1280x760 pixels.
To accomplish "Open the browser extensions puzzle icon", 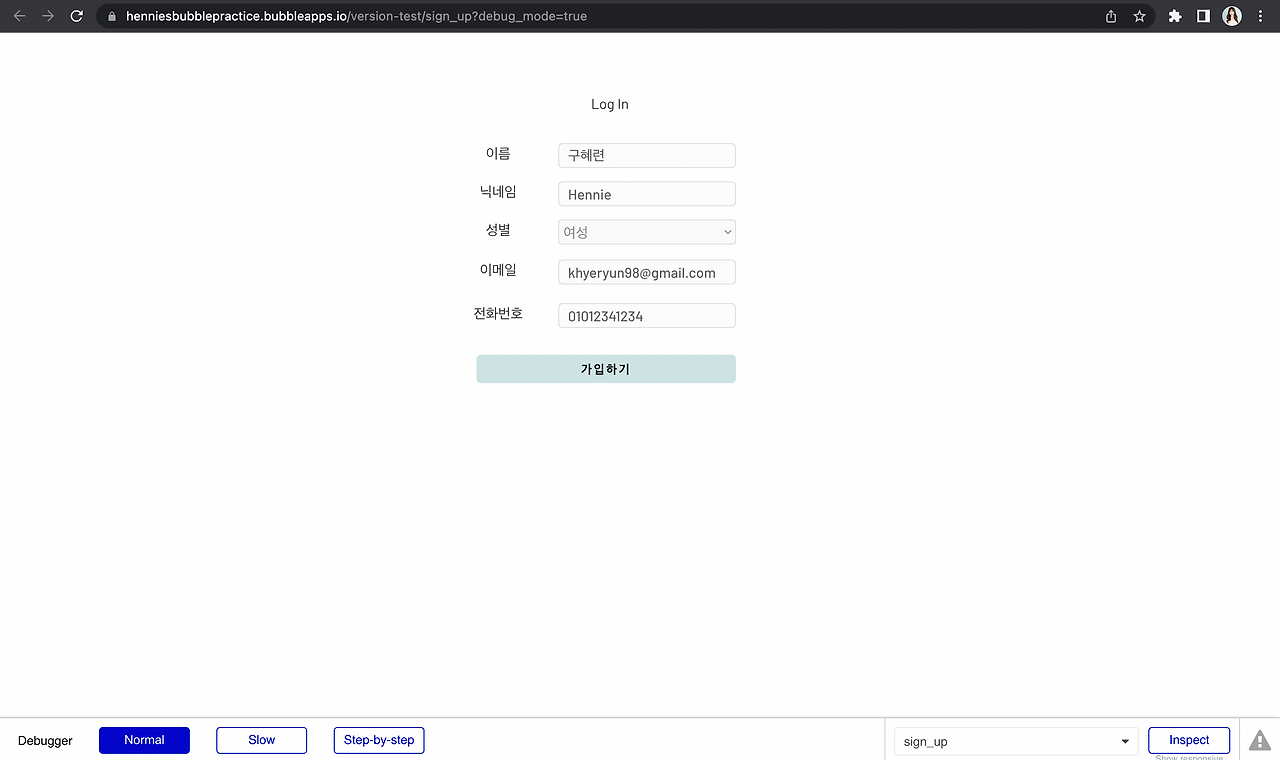I will click(1175, 16).
